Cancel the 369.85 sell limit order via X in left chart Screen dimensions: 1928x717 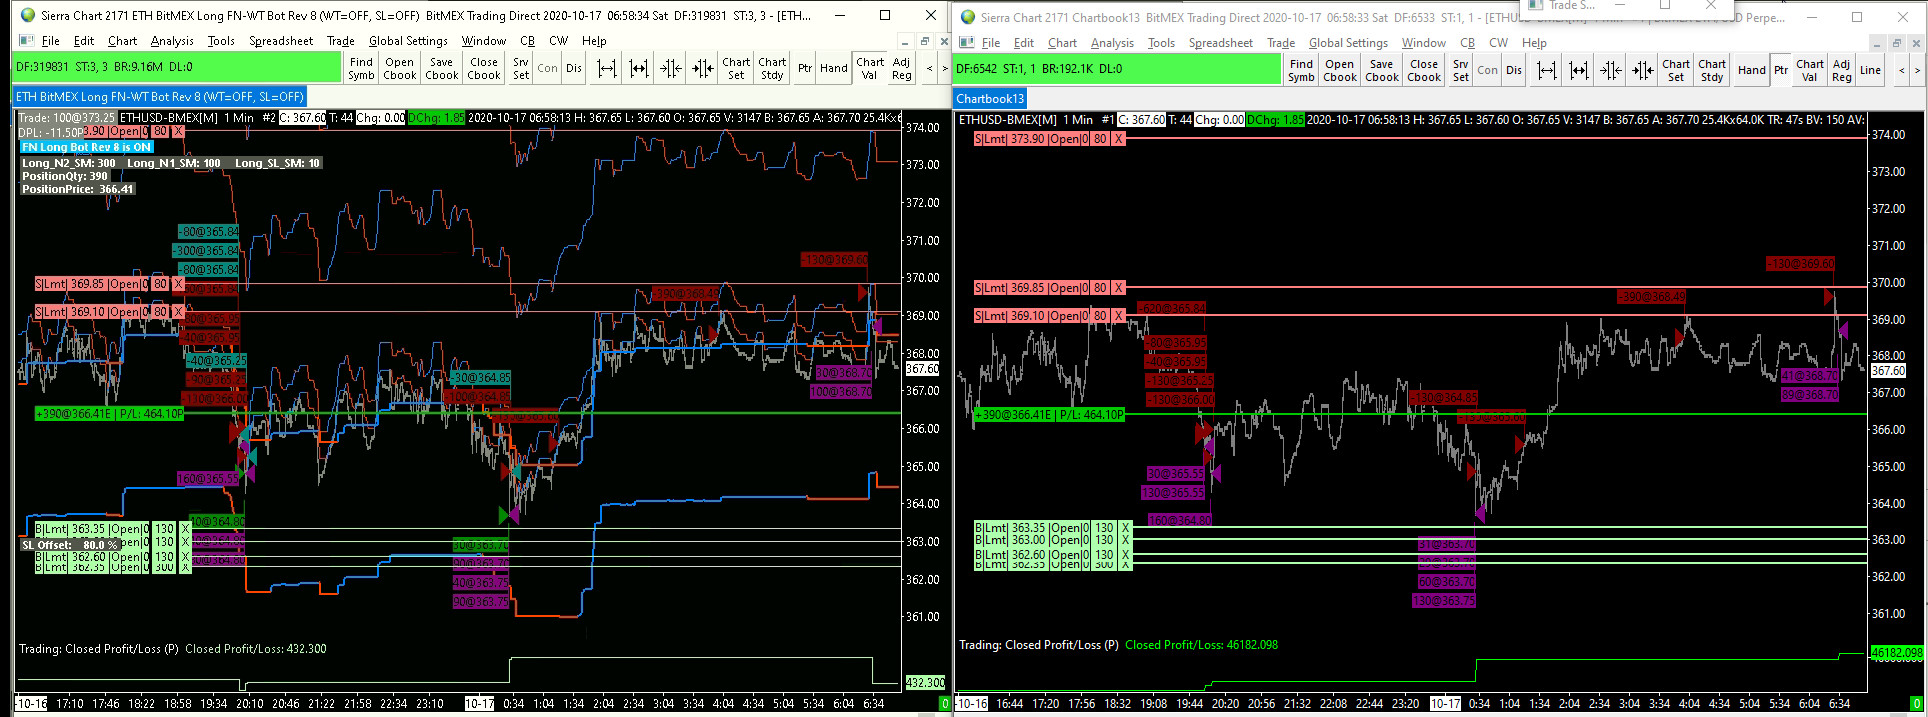tap(178, 284)
